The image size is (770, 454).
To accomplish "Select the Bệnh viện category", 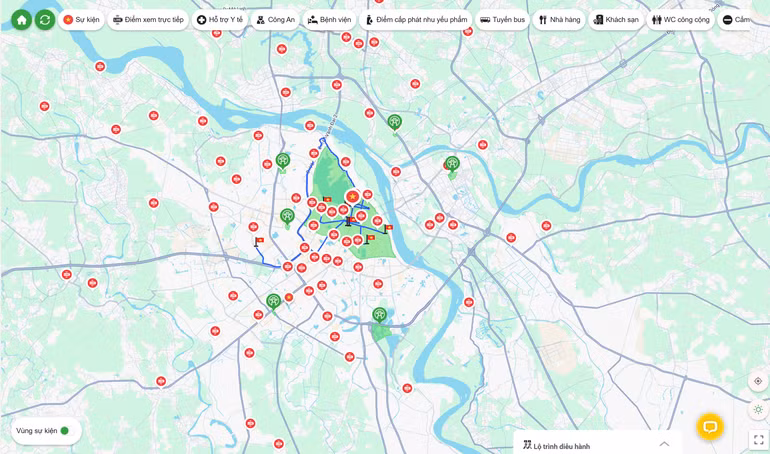I will 328,20.
